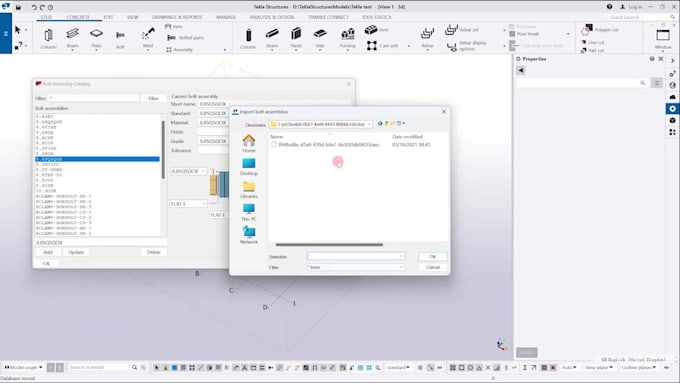Expand the Directories path dropdown

click(x=369, y=124)
